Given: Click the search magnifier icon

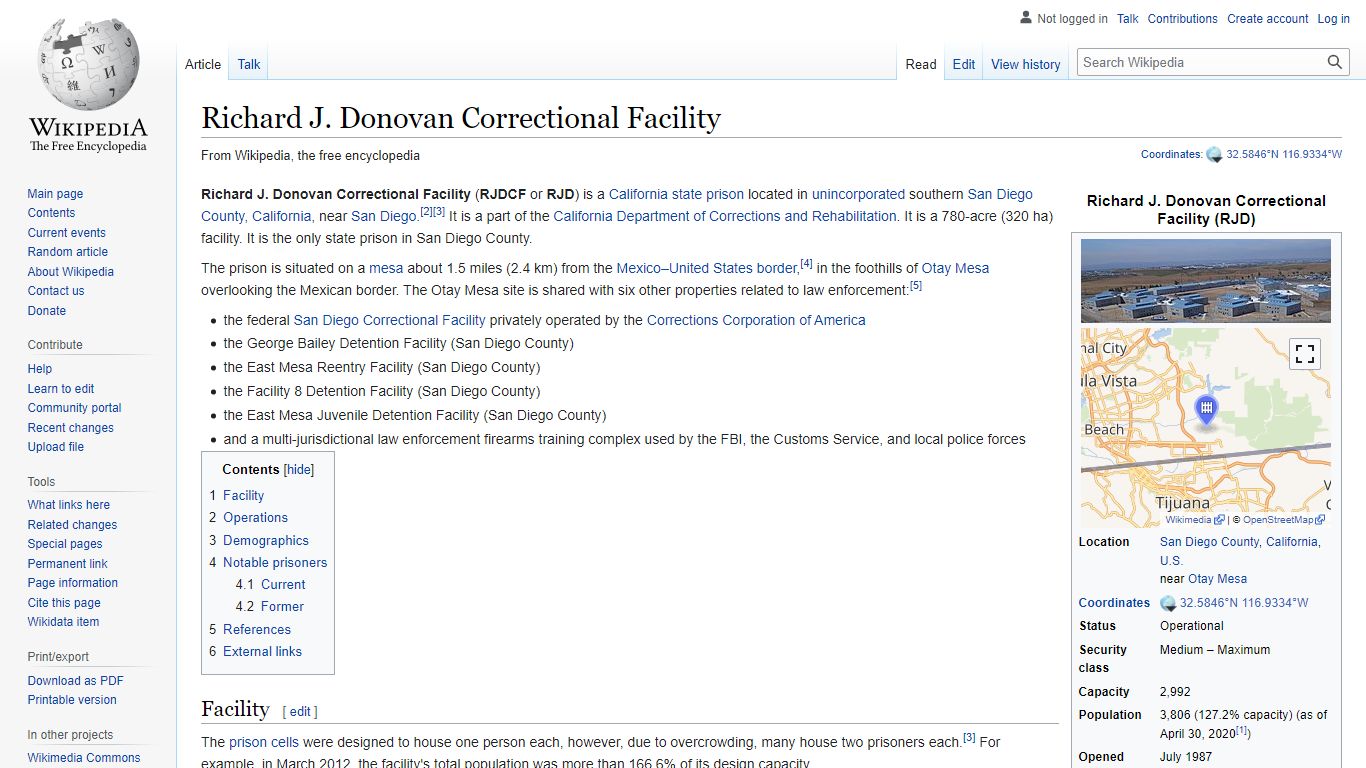Looking at the screenshot, I should (x=1335, y=62).
